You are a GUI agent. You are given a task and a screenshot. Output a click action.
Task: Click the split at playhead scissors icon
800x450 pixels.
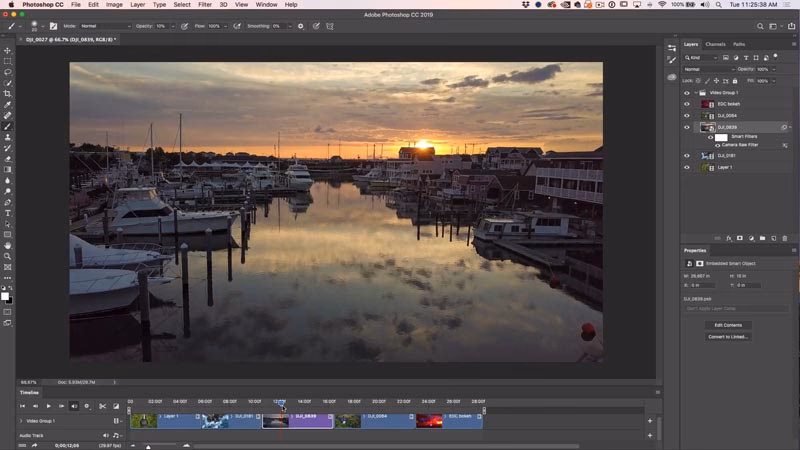tap(103, 406)
